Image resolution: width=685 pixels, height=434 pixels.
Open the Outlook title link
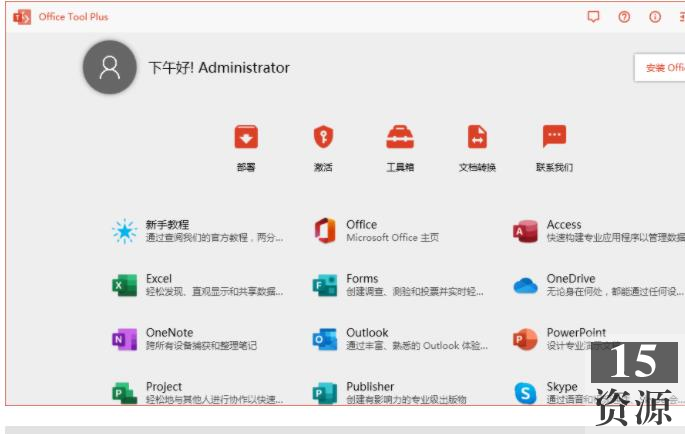point(367,333)
